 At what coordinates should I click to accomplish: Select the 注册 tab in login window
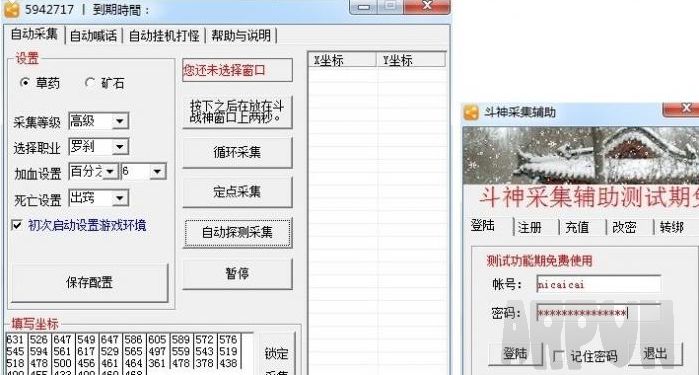point(530,227)
